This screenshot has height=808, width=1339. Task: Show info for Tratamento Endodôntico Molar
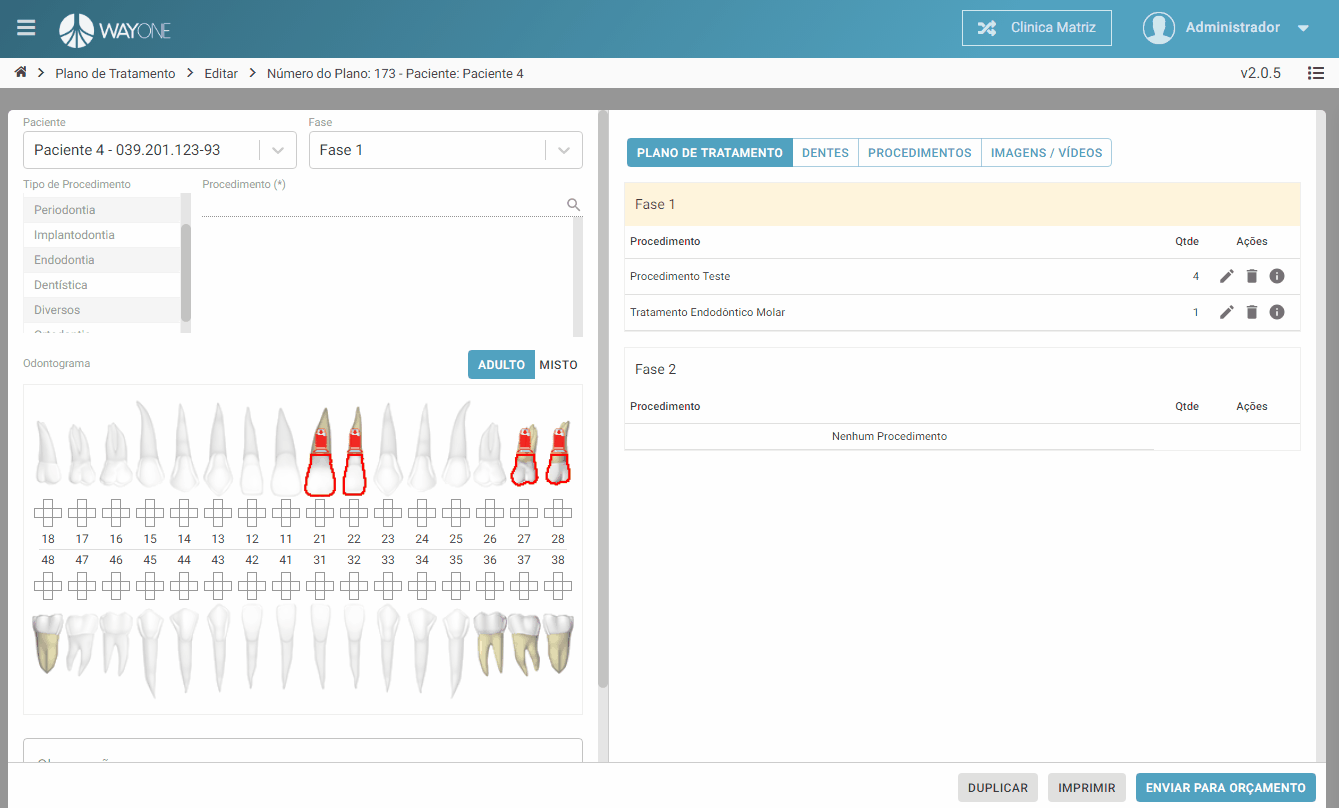(x=1277, y=312)
